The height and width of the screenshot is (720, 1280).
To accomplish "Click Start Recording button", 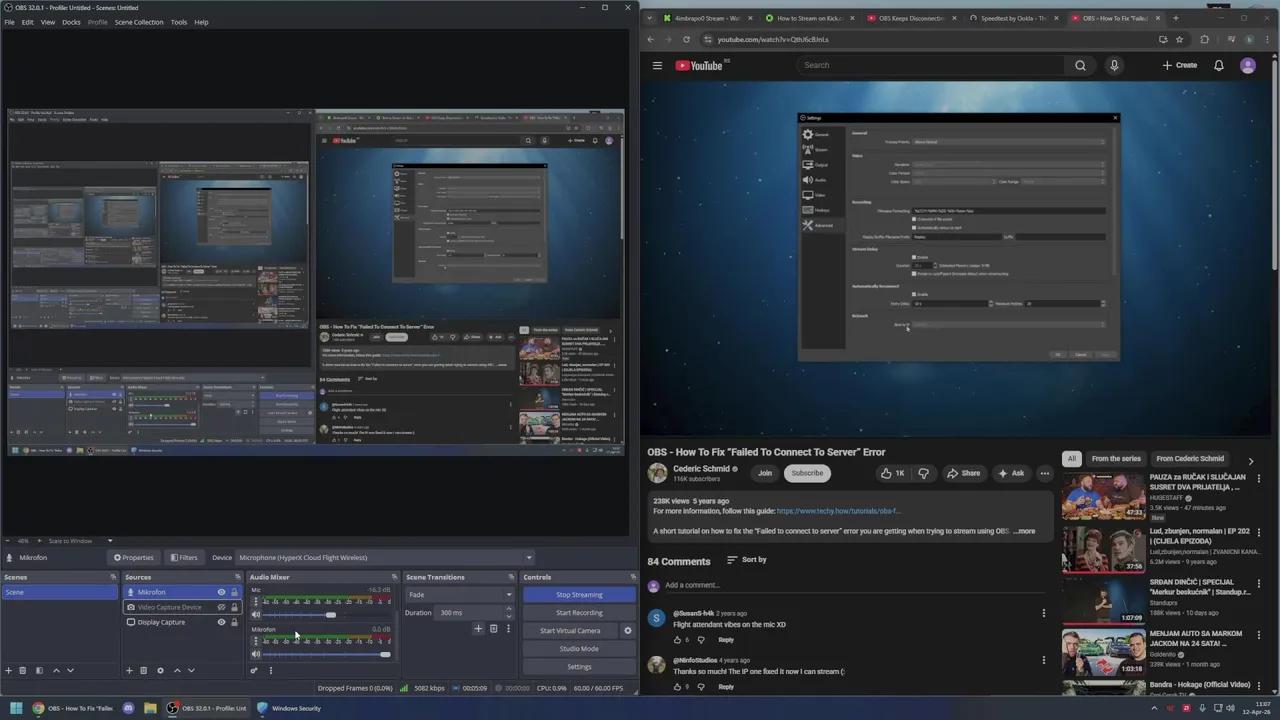I will click(x=579, y=613).
